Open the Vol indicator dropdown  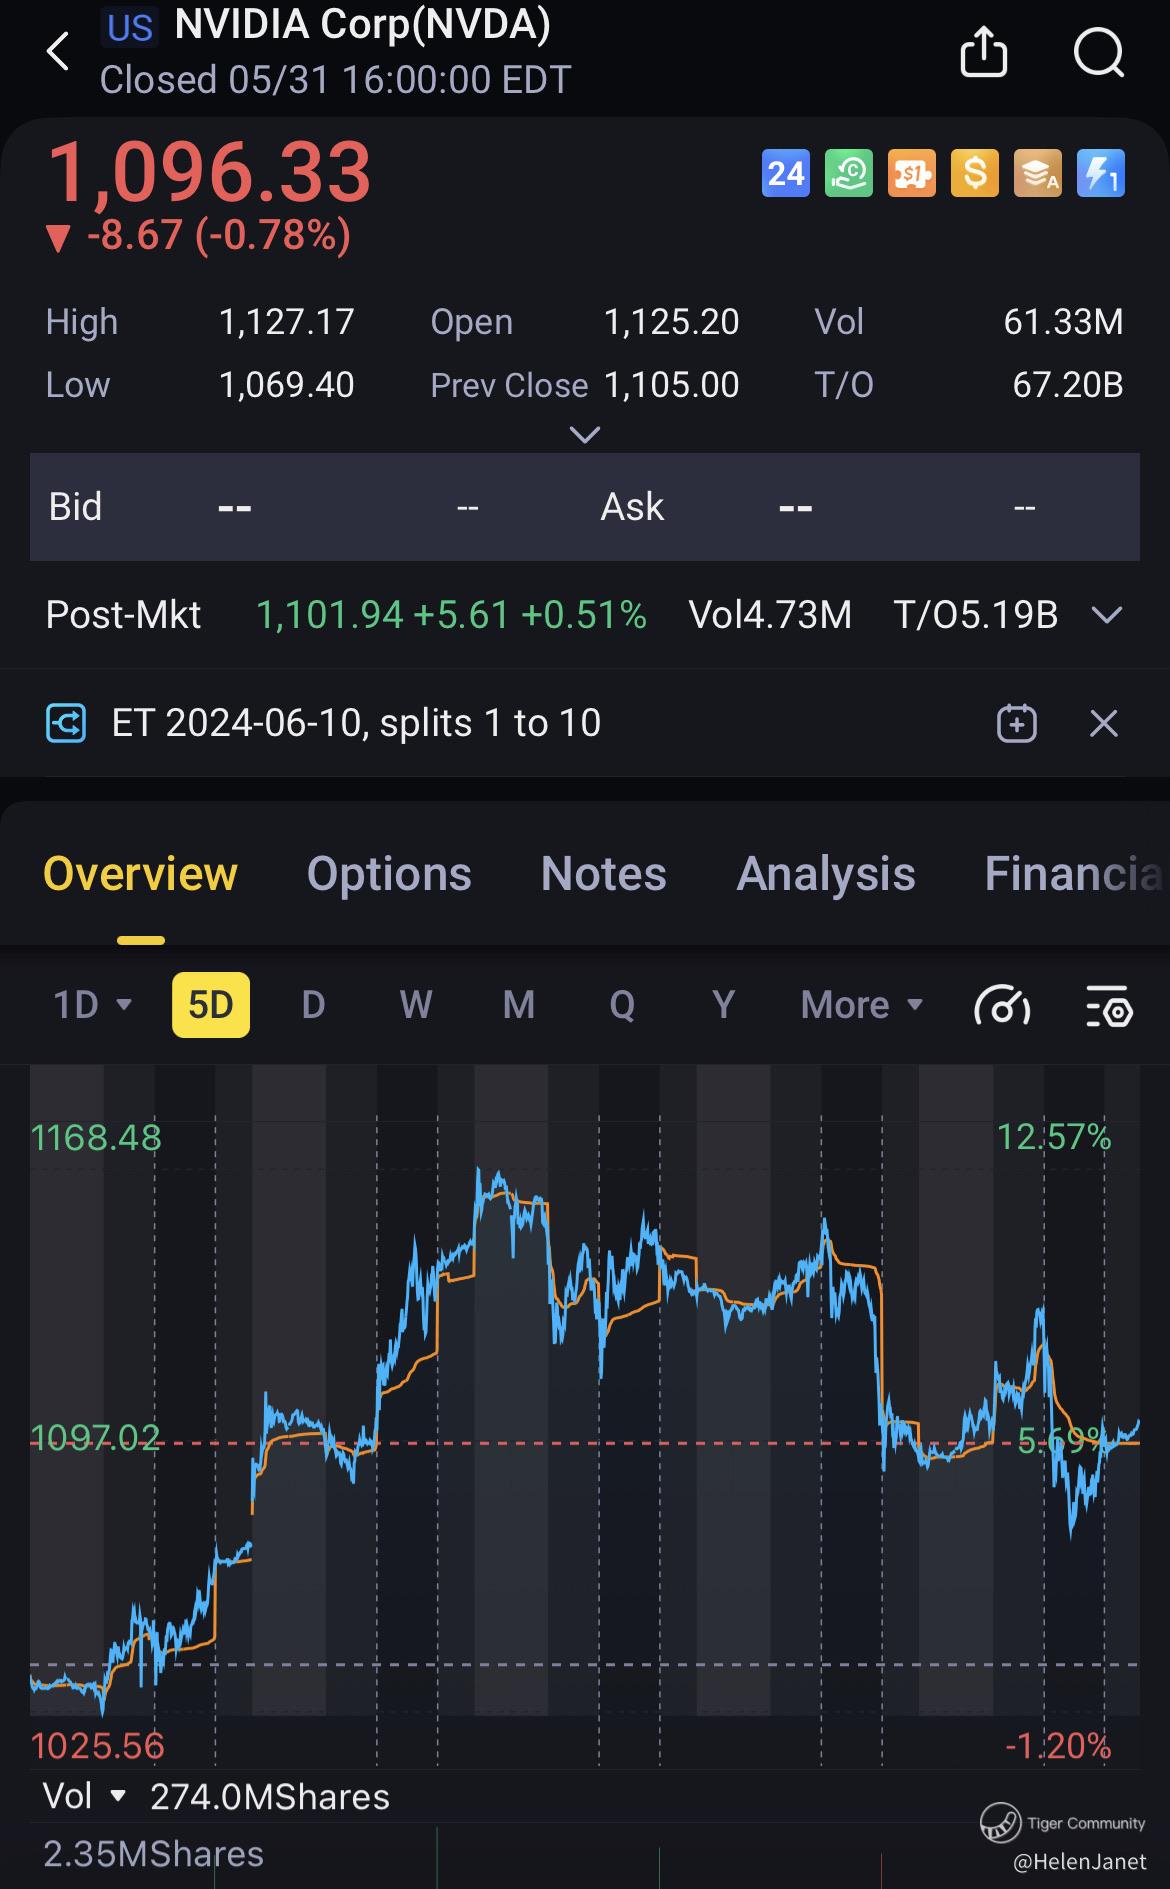click(85, 1796)
